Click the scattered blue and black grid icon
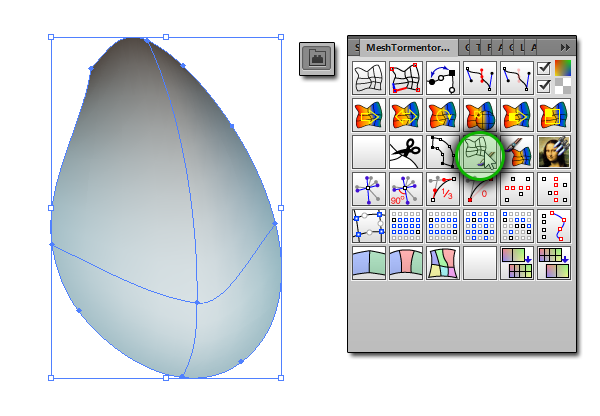 (517, 227)
